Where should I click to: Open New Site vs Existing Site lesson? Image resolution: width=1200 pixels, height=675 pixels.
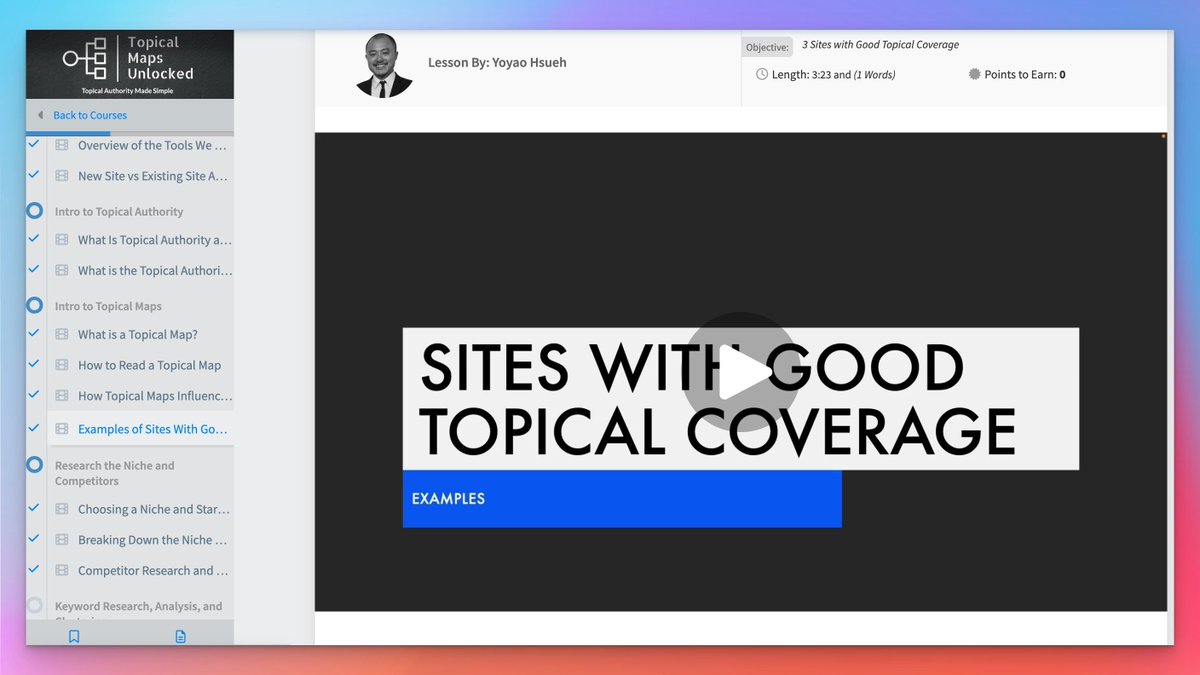(x=154, y=176)
